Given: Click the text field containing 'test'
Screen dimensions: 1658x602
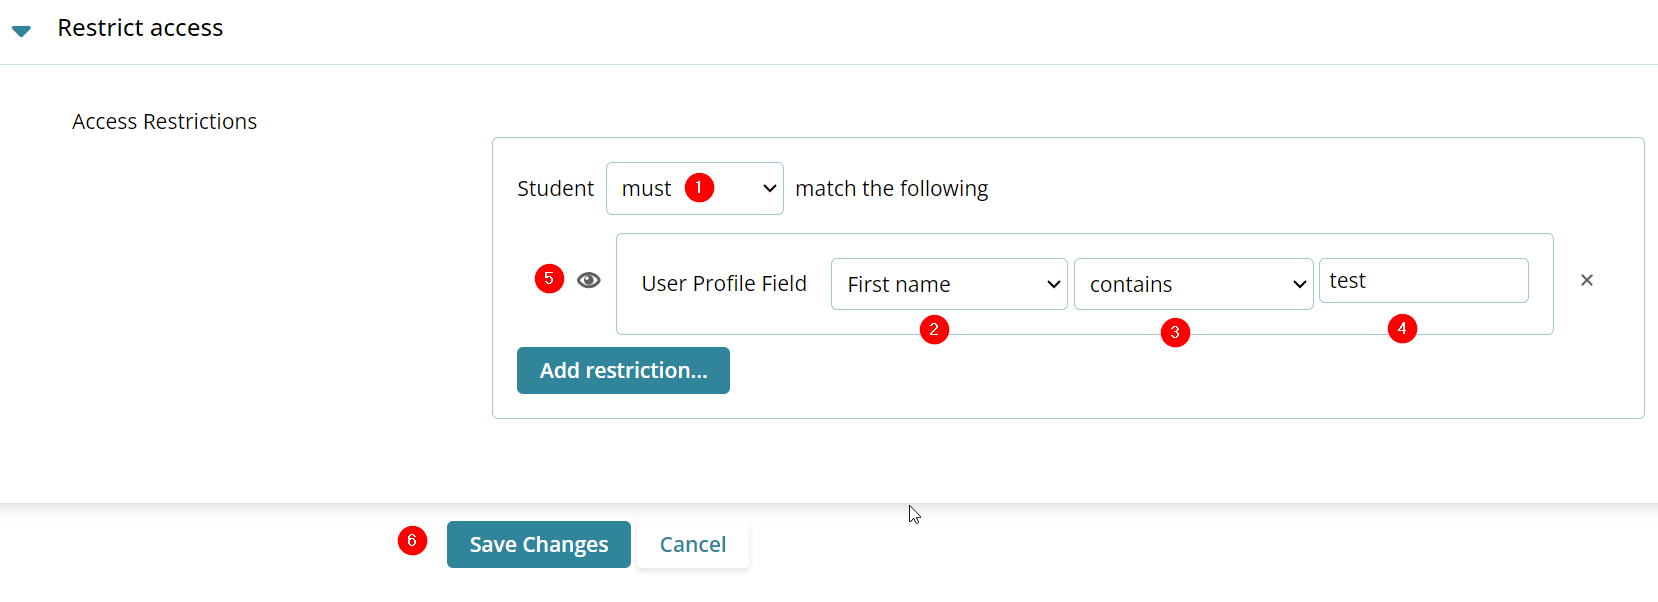Looking at the screenshot, I should coord(1423,281).
